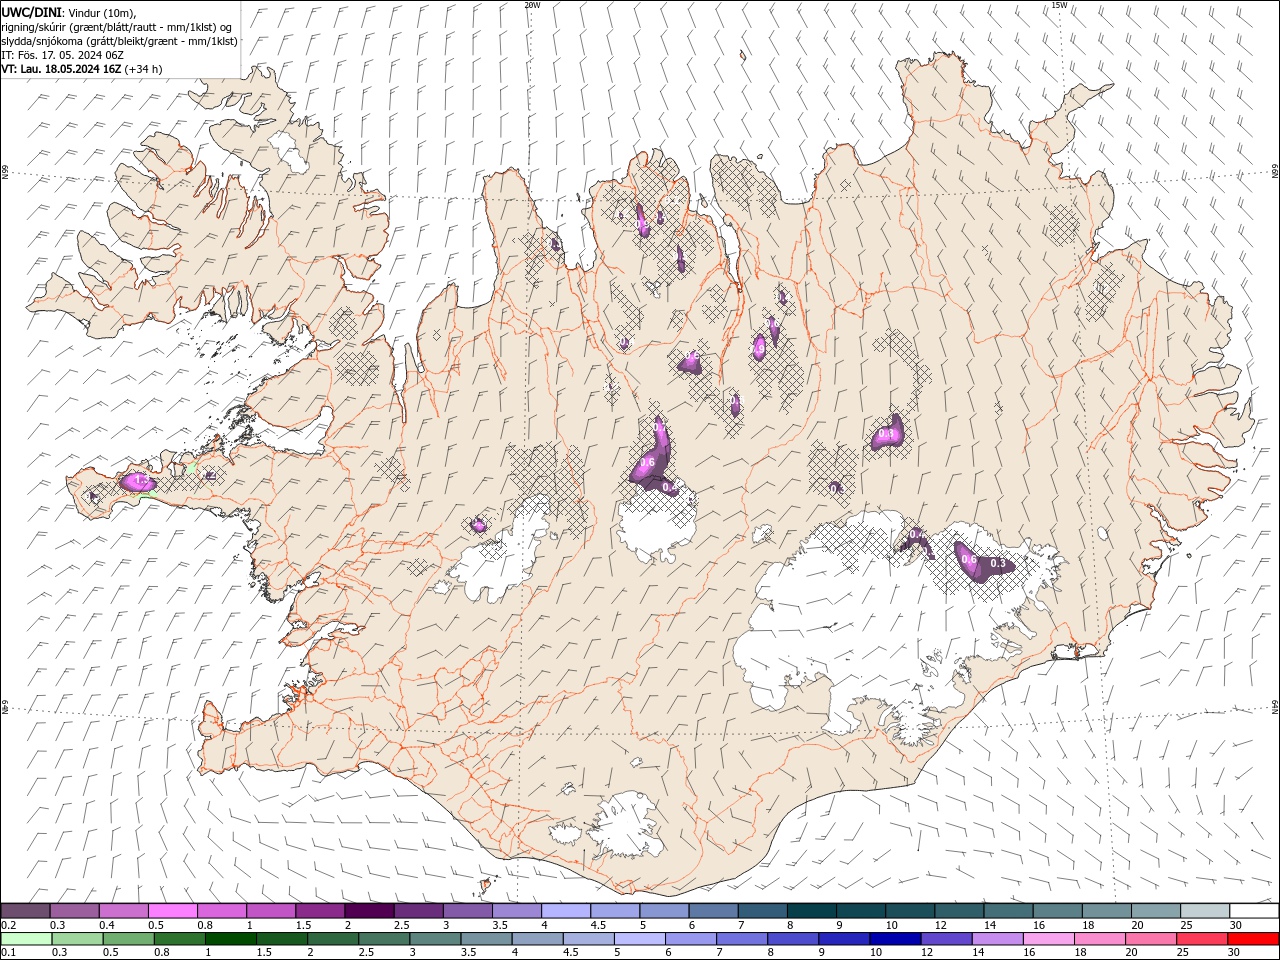Click the 'slydda/snjókoma' legend description line
This screenshot has height=960, width=1280.
pos(119,41)
